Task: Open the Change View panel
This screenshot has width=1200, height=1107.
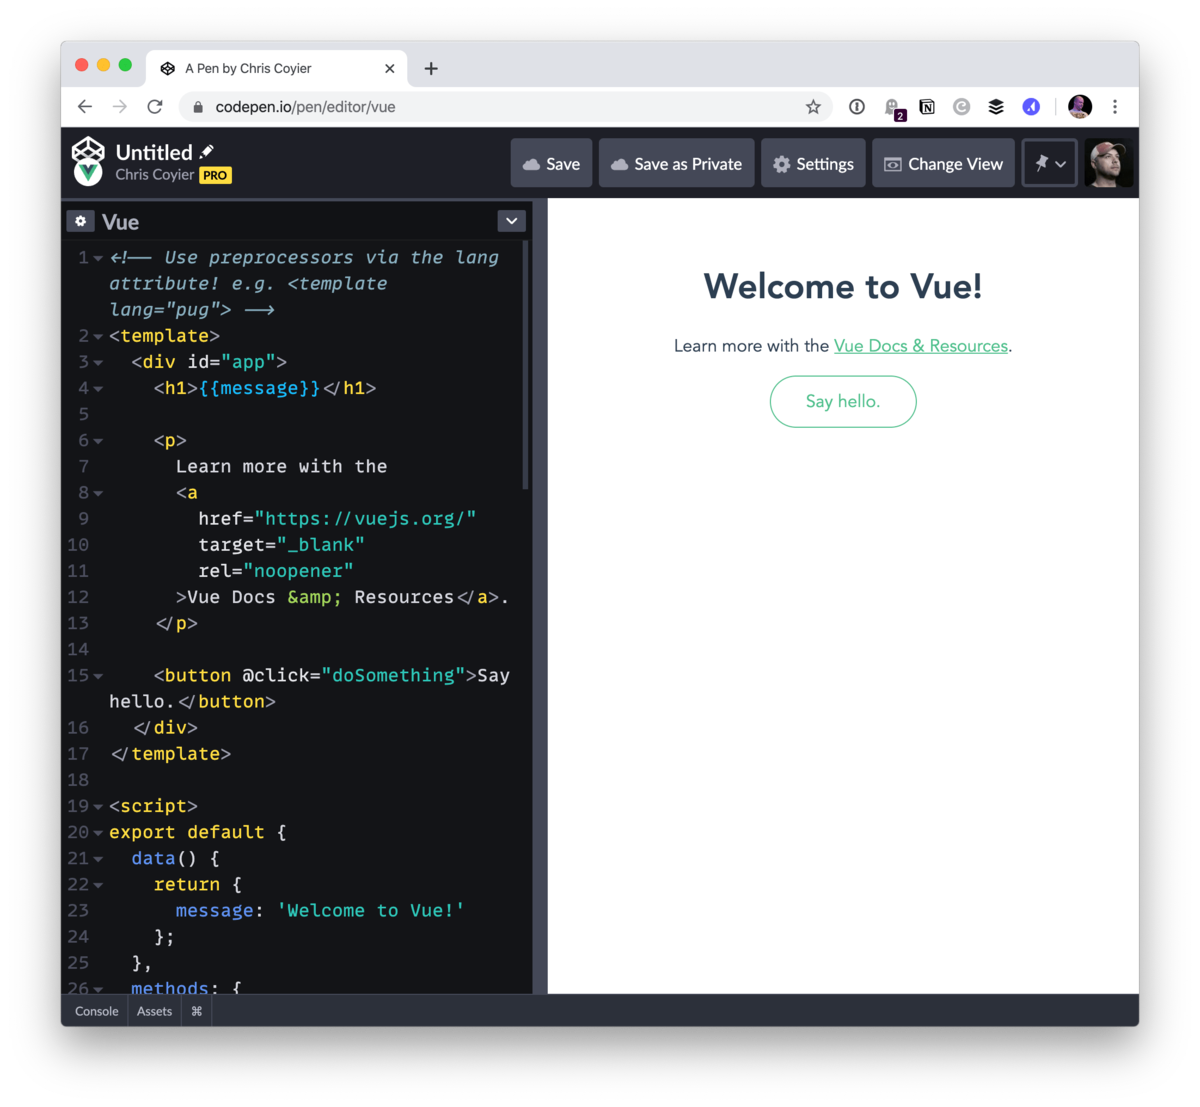Action: 942,163
